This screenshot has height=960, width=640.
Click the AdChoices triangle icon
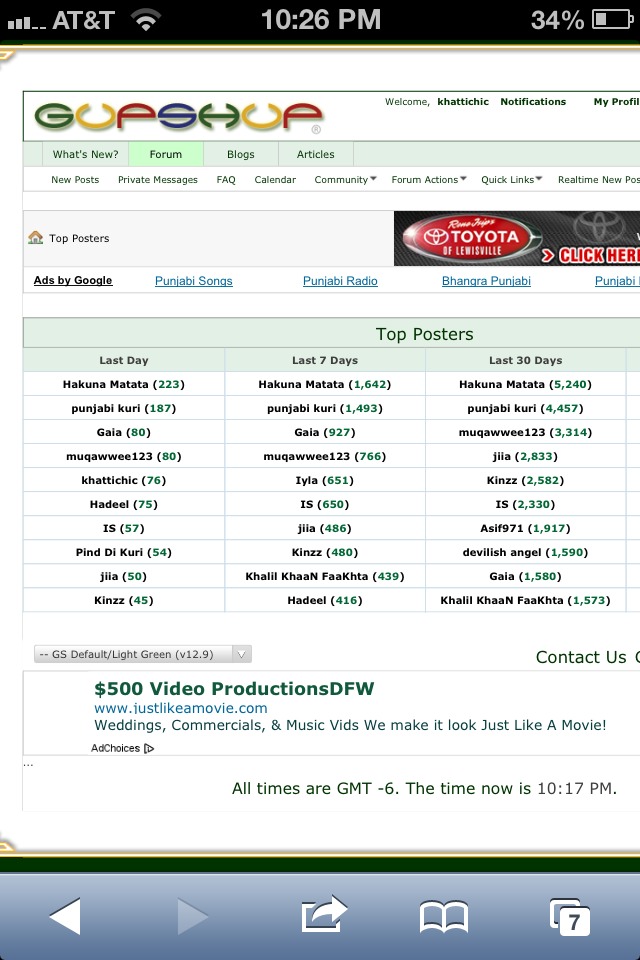pos(149,748)
